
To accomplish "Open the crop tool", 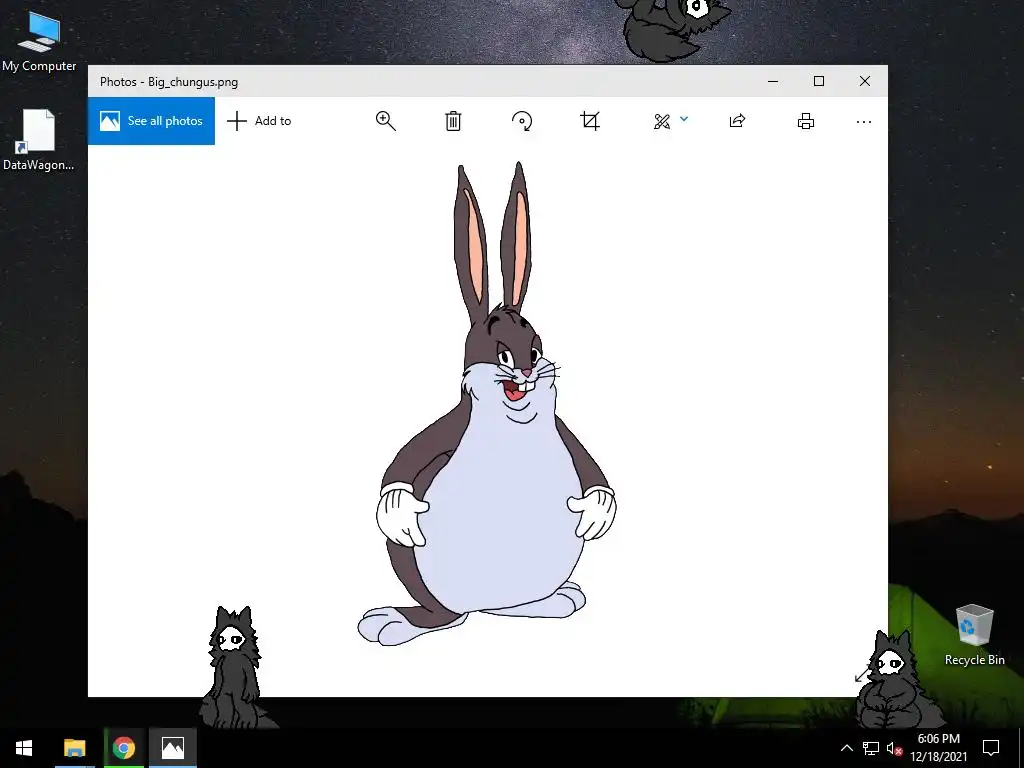I will click(x=590, y=121).
